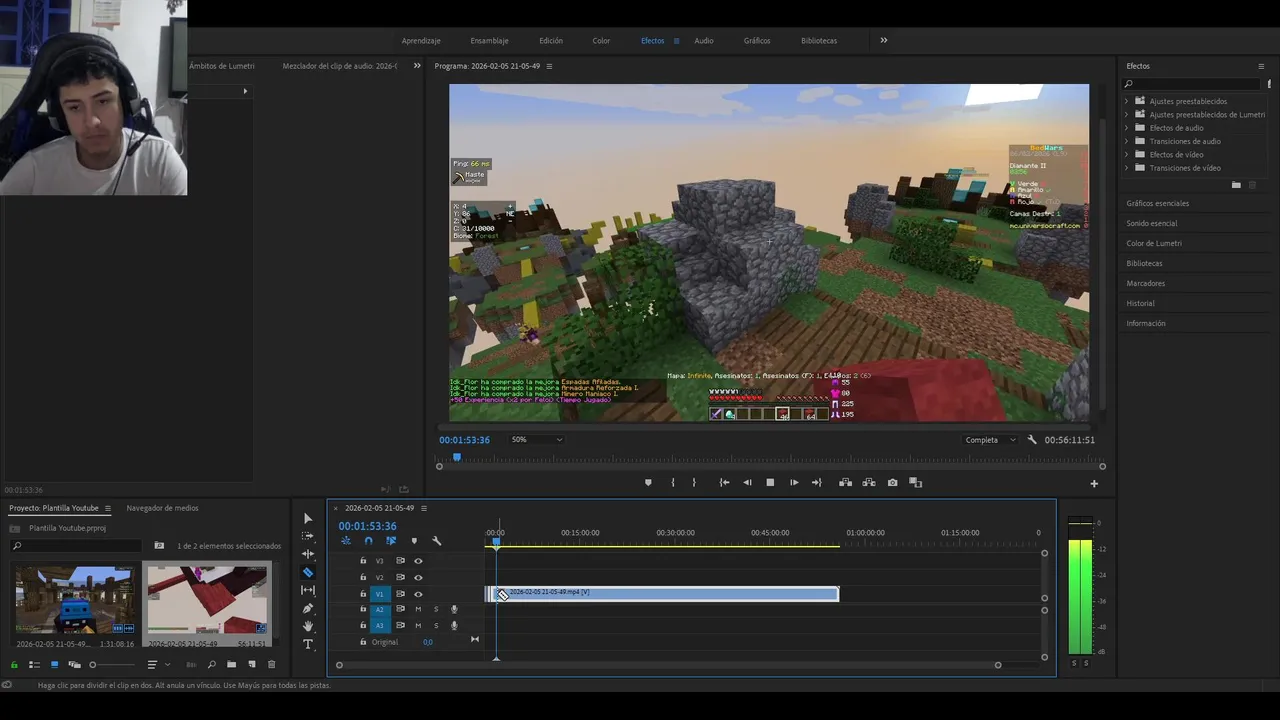The width and height of the screenshot is (1280, 720).
Task: Expand Transiciones de audio folder
Action: click(x=1126, y=141)
